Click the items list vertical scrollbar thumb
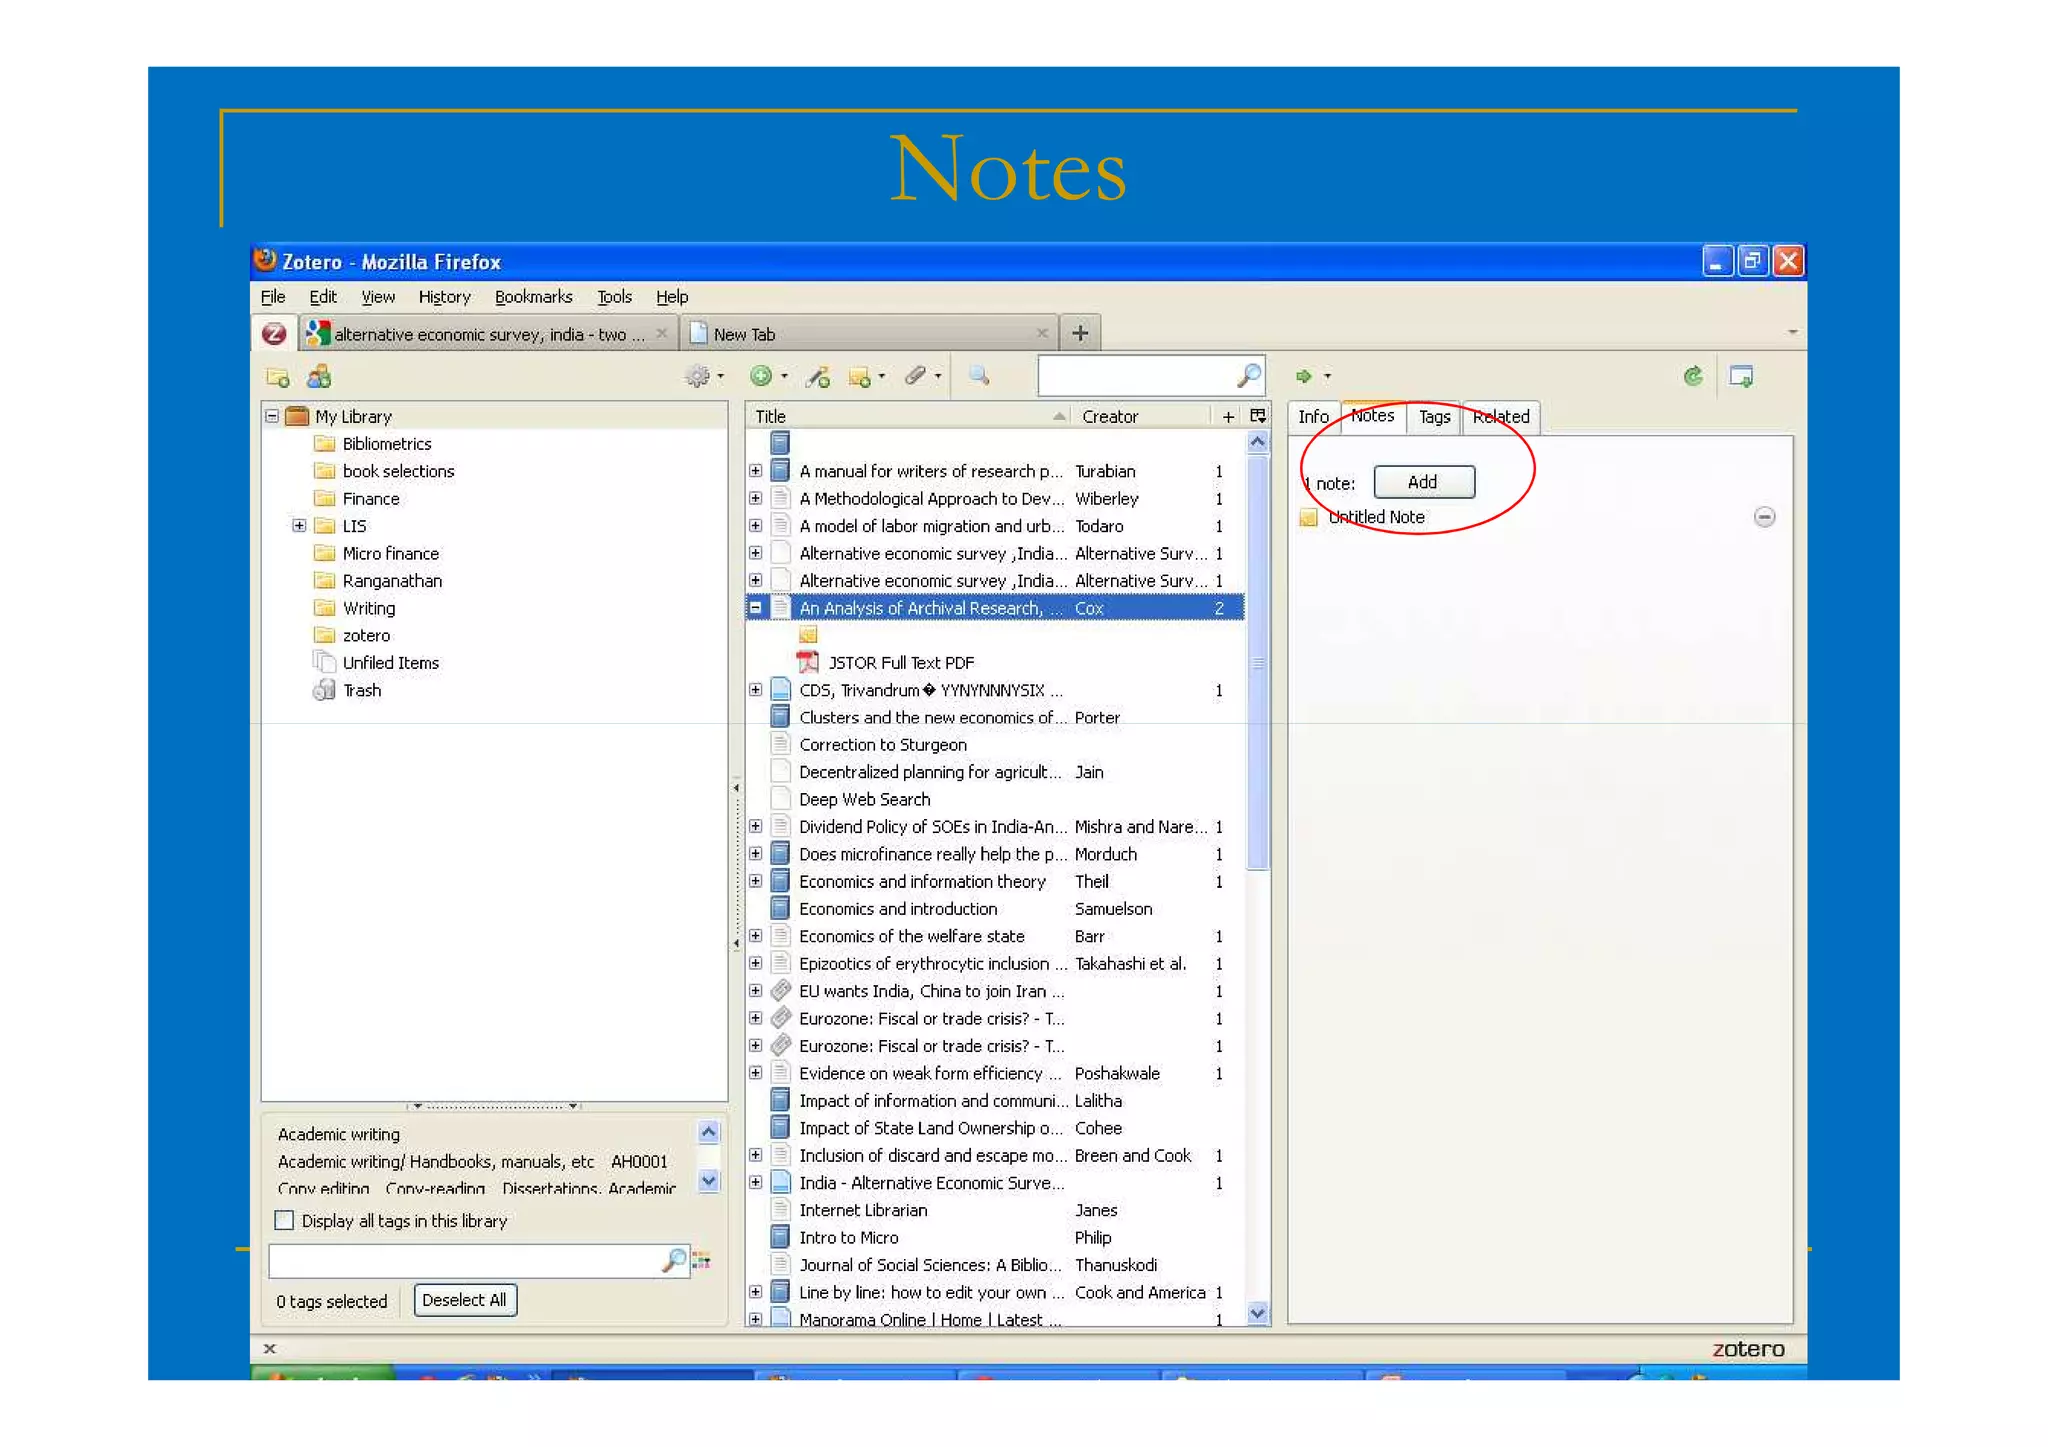The height and width of the screenshot is (1447, 2048). point(1257,662)
